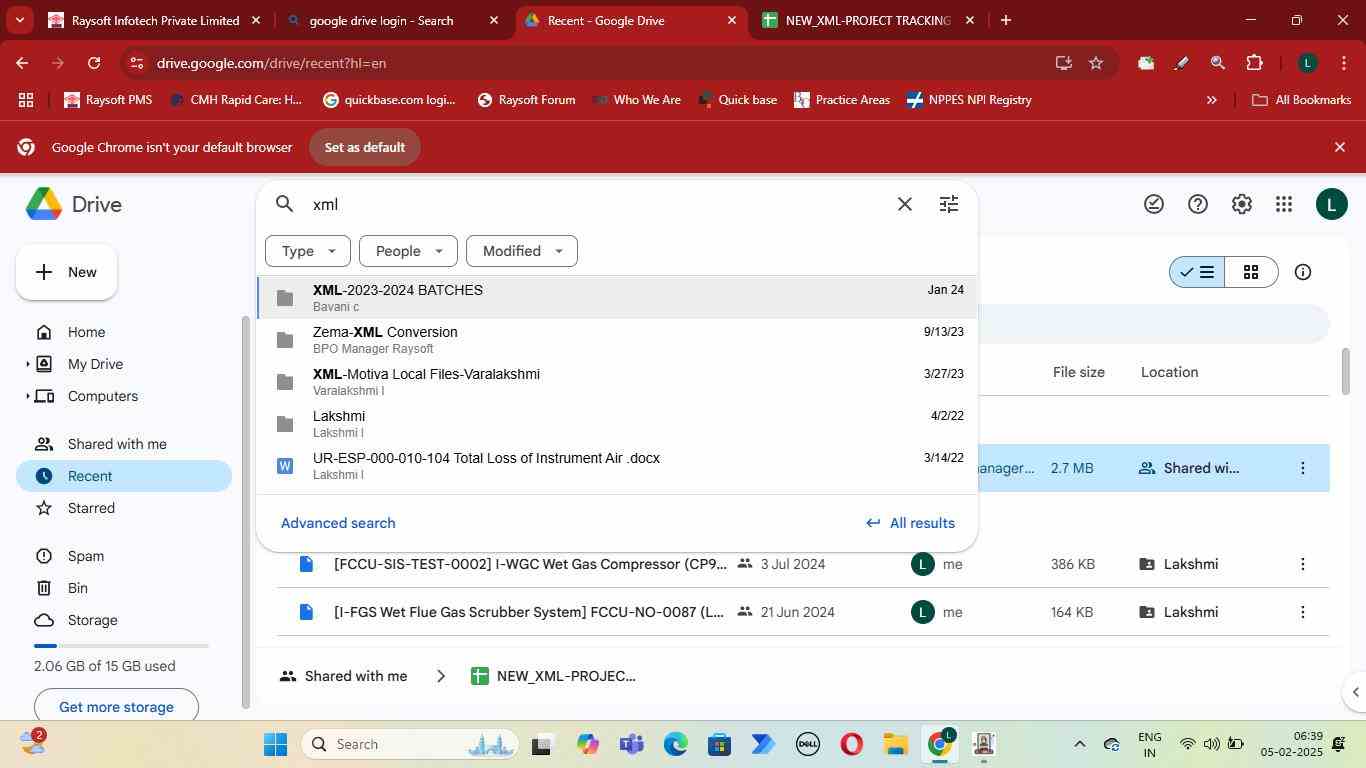Open the Chrome apps grid shortcut
The image size is (1366, 768).
26,100
